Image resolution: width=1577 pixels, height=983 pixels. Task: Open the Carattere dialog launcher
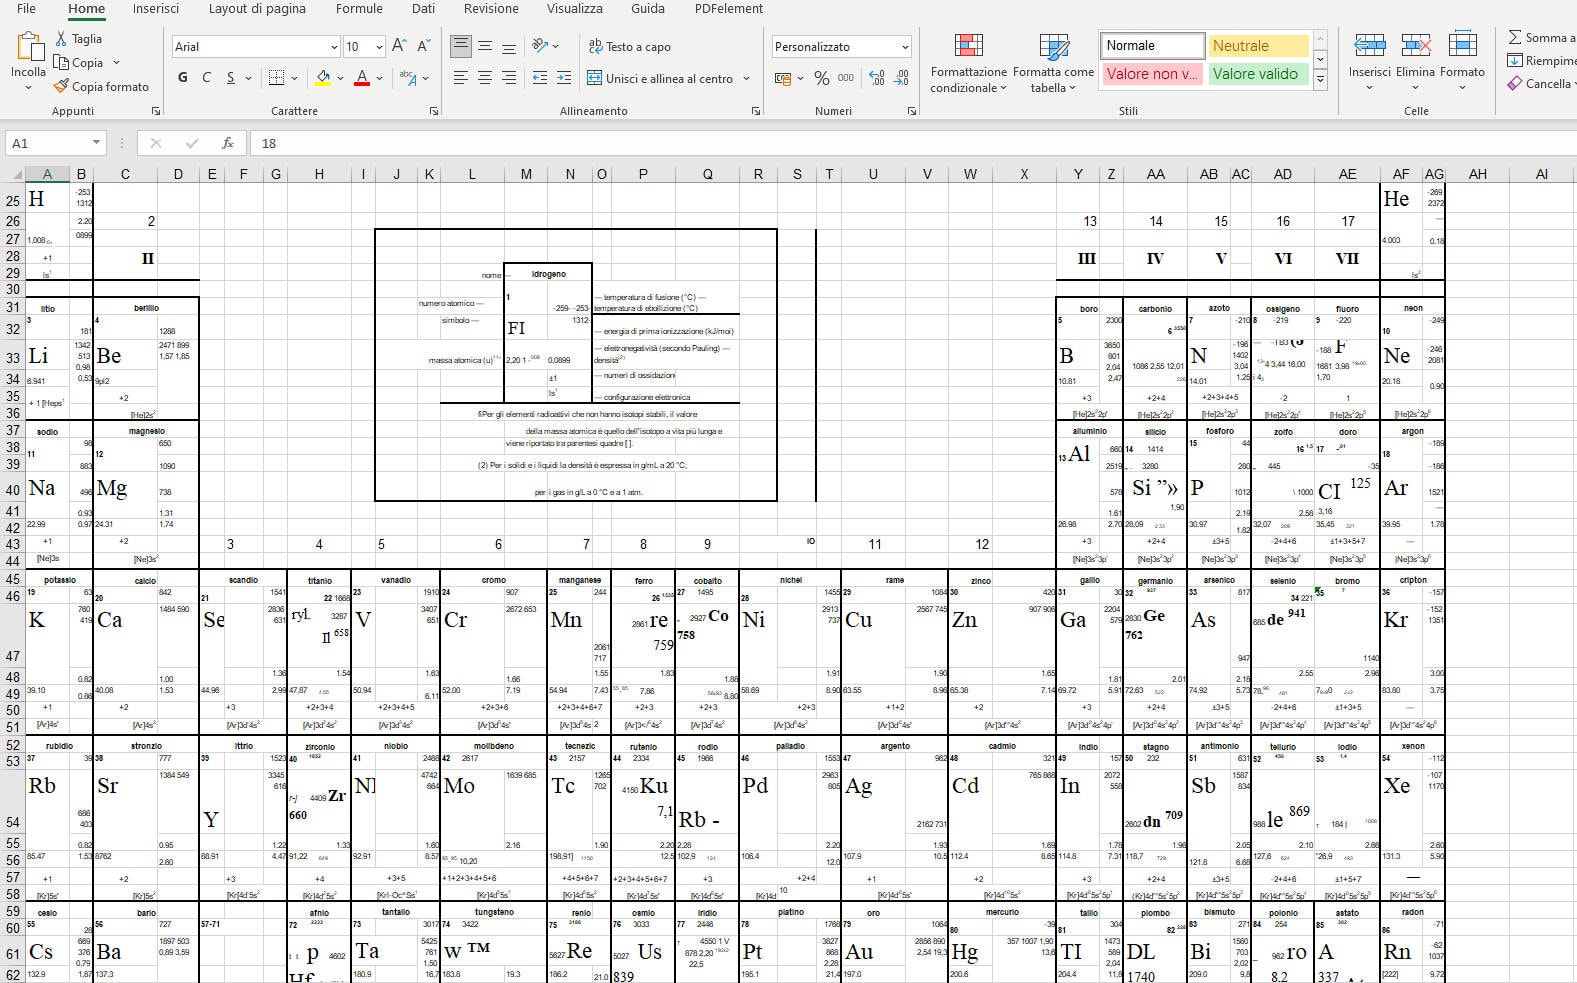[x=434, y=111]
